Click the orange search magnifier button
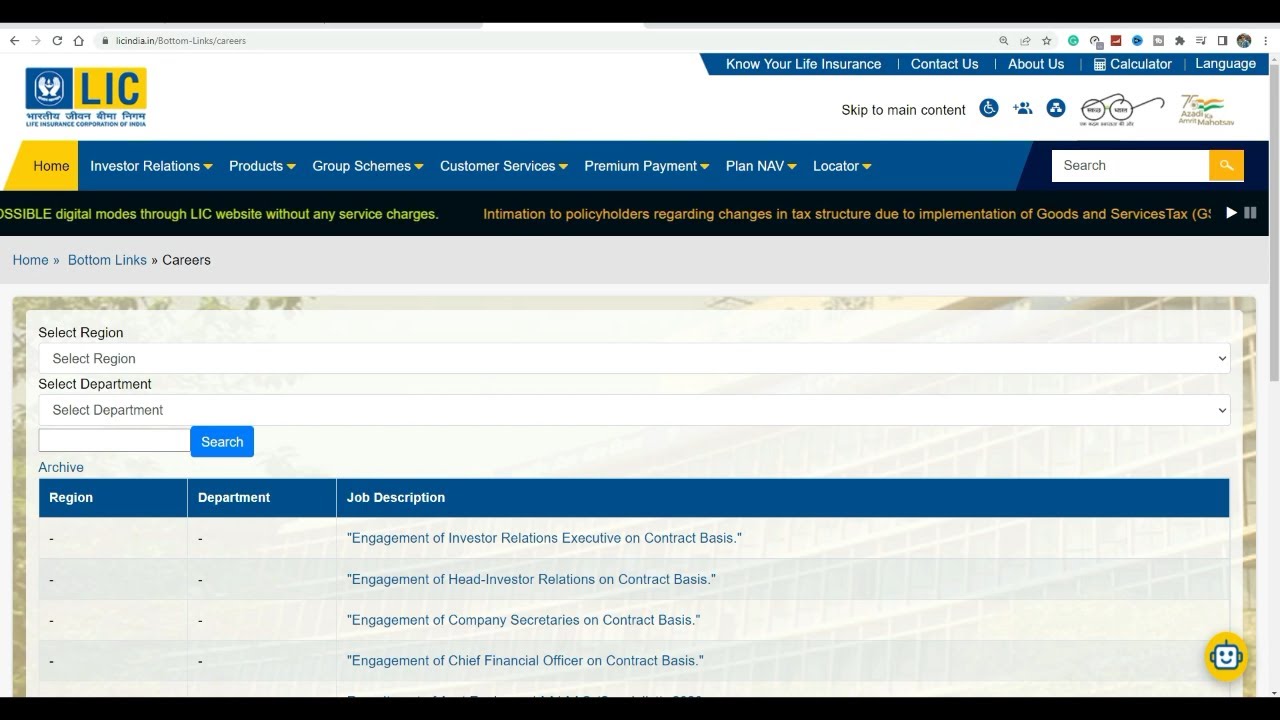The image size is (1280, 720). click(x=1226, y=165)
